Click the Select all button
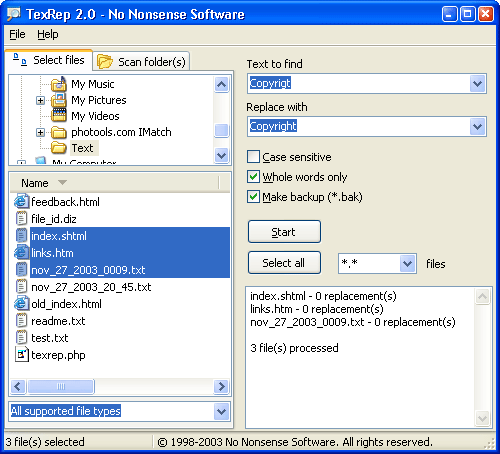Image resolution: width=500 pixels, height=454 pixels. tap(284, 263)
